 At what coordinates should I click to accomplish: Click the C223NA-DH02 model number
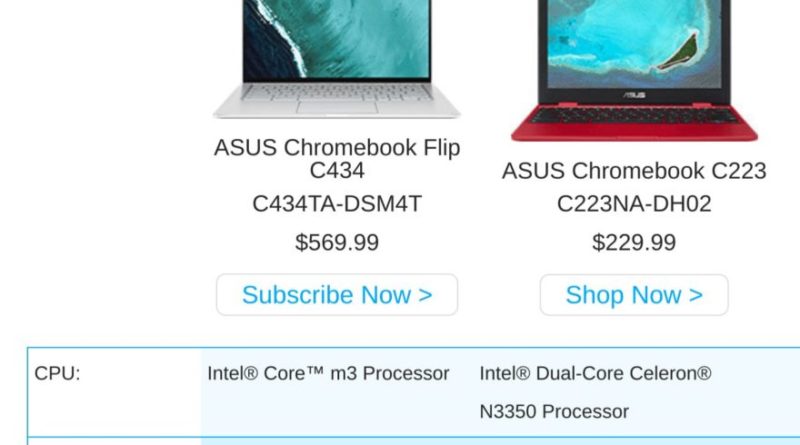(634, 204)
